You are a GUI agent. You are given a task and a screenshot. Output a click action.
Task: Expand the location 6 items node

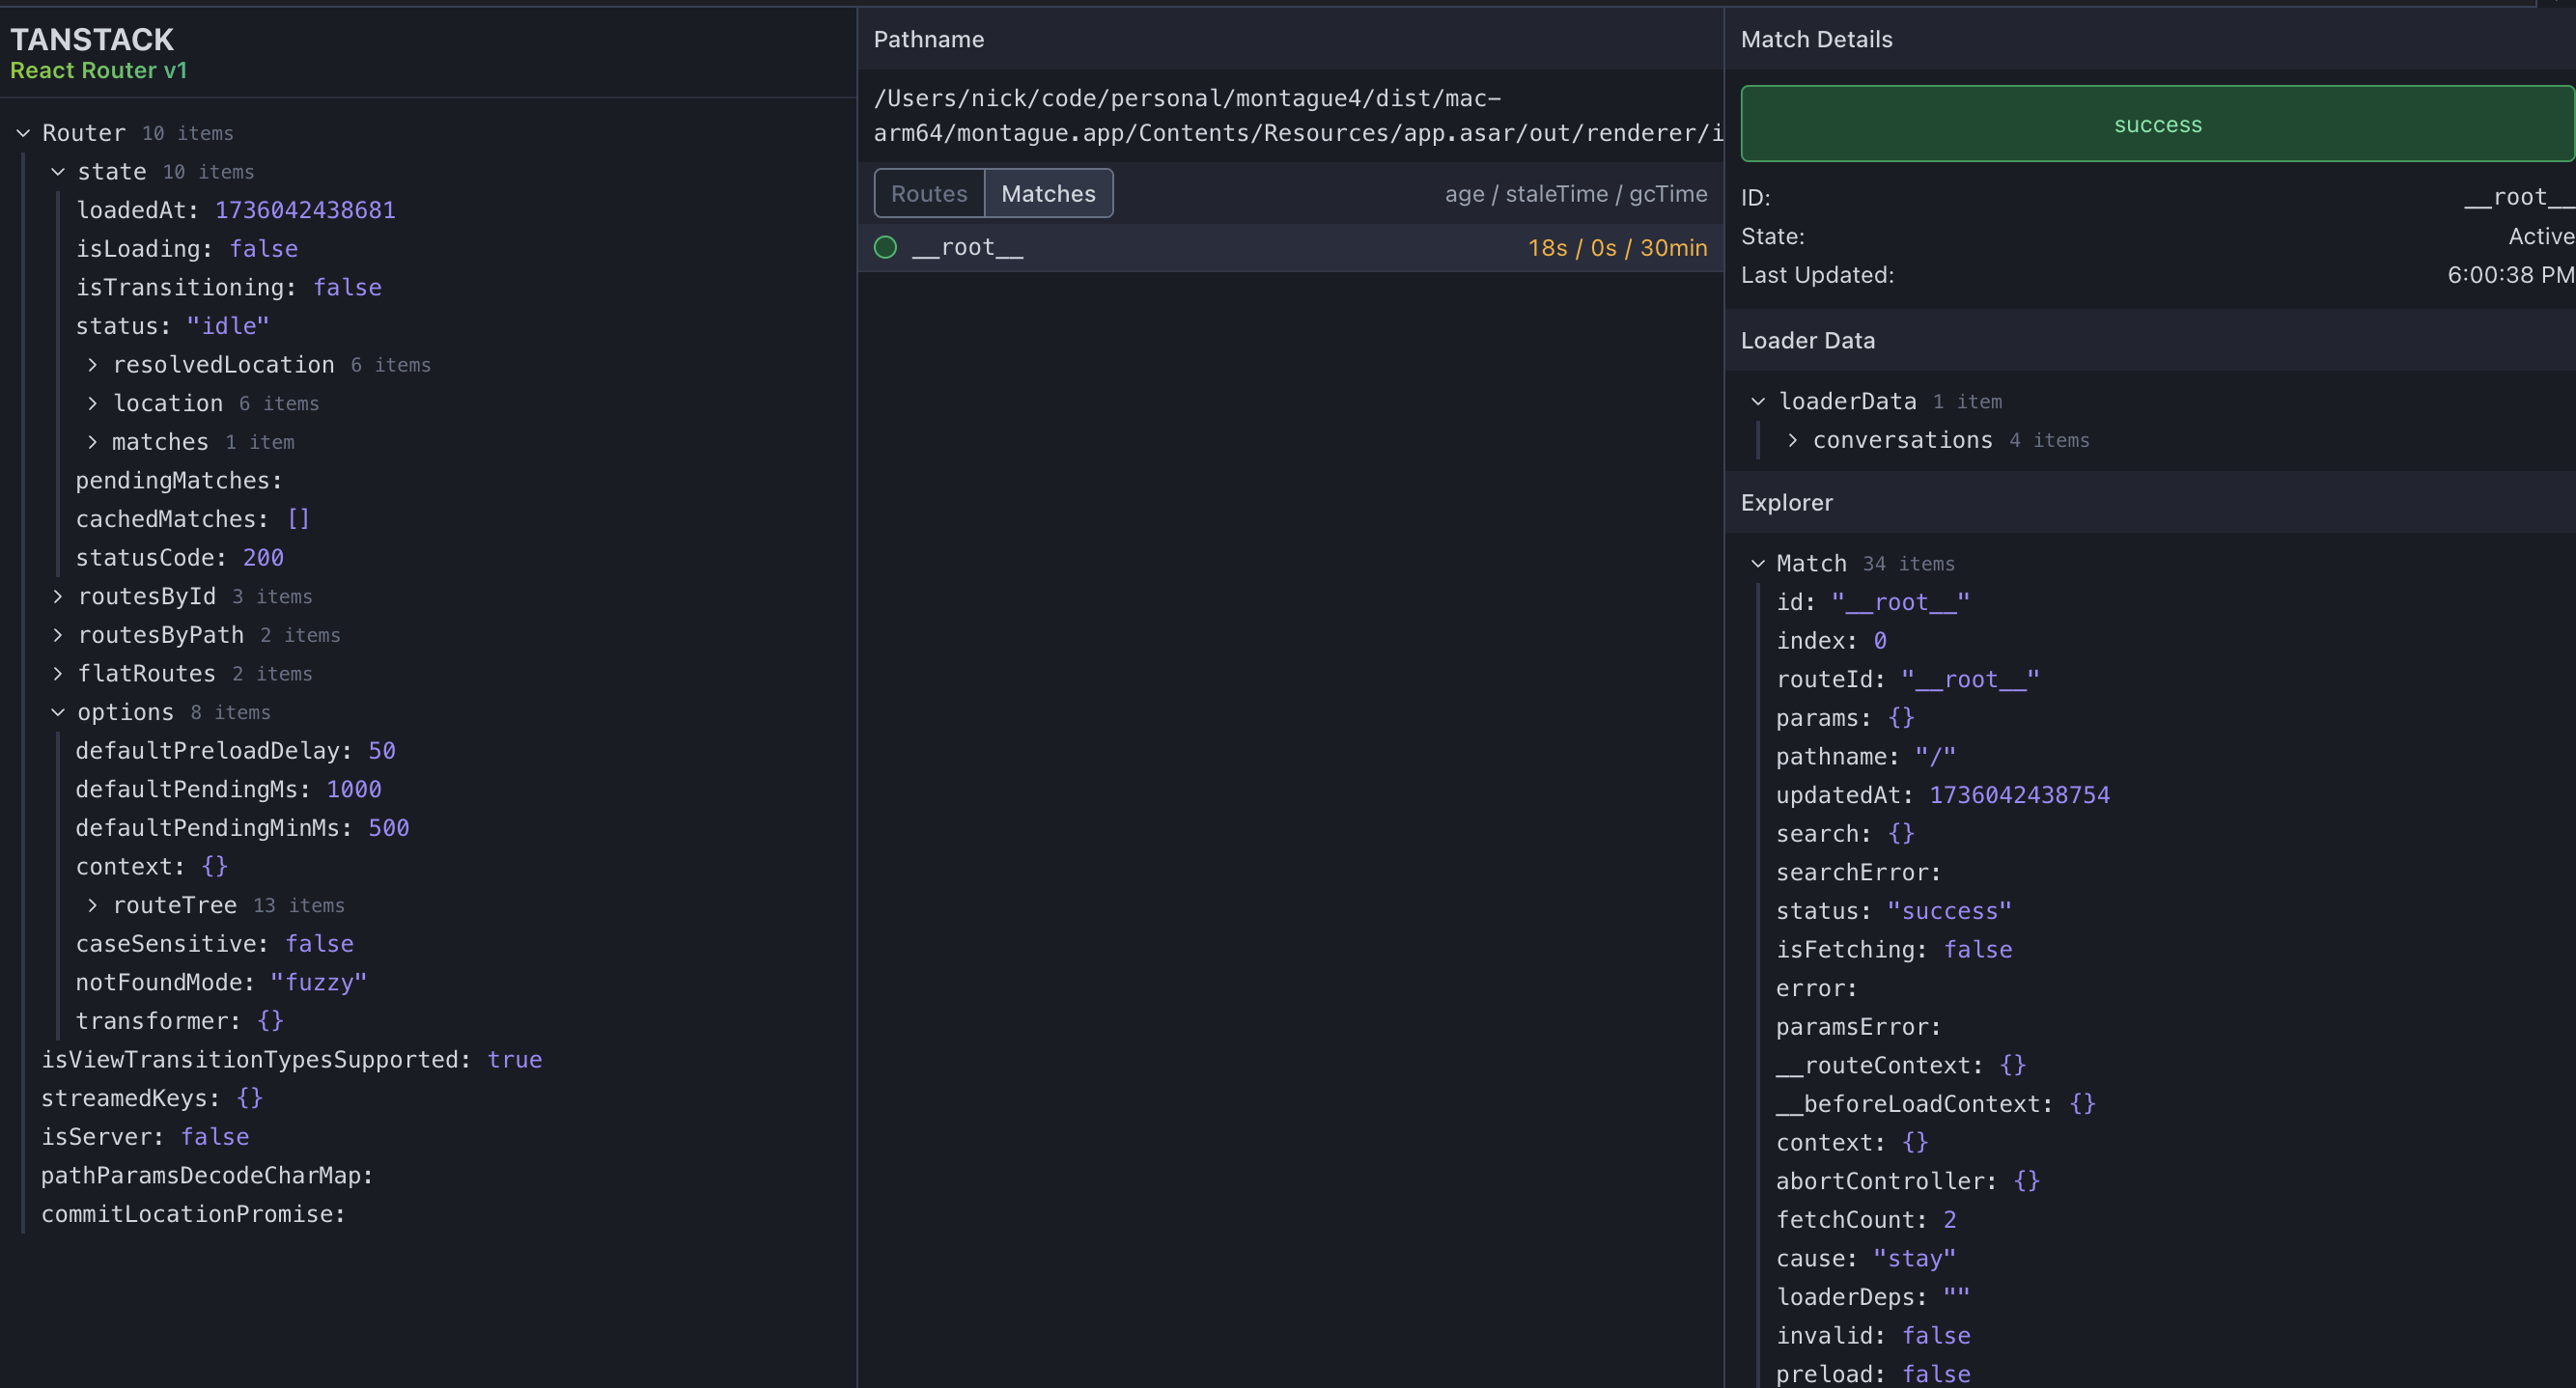coord(92,403)
